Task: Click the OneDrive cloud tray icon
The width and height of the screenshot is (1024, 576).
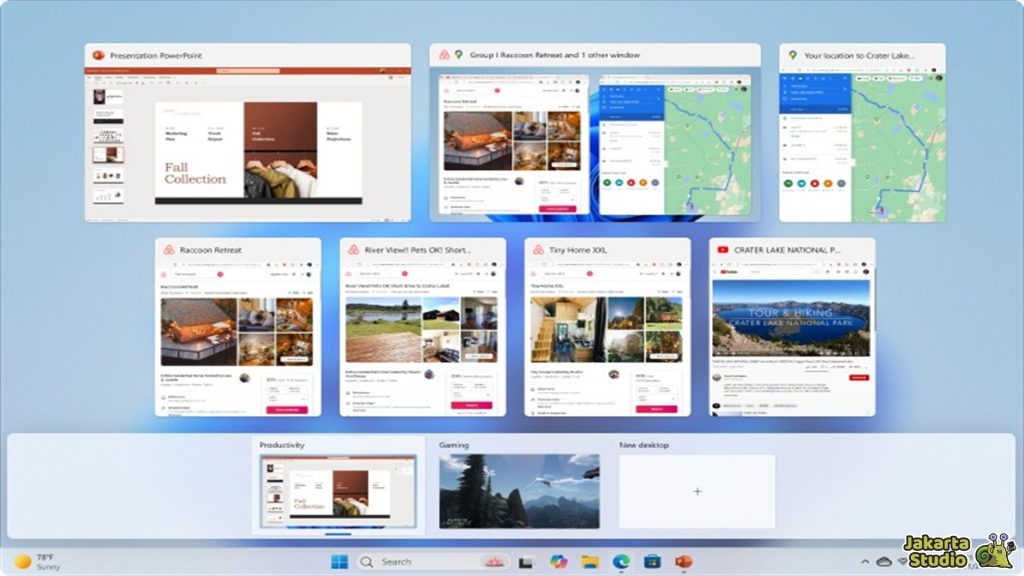Action: pos(884,562)
